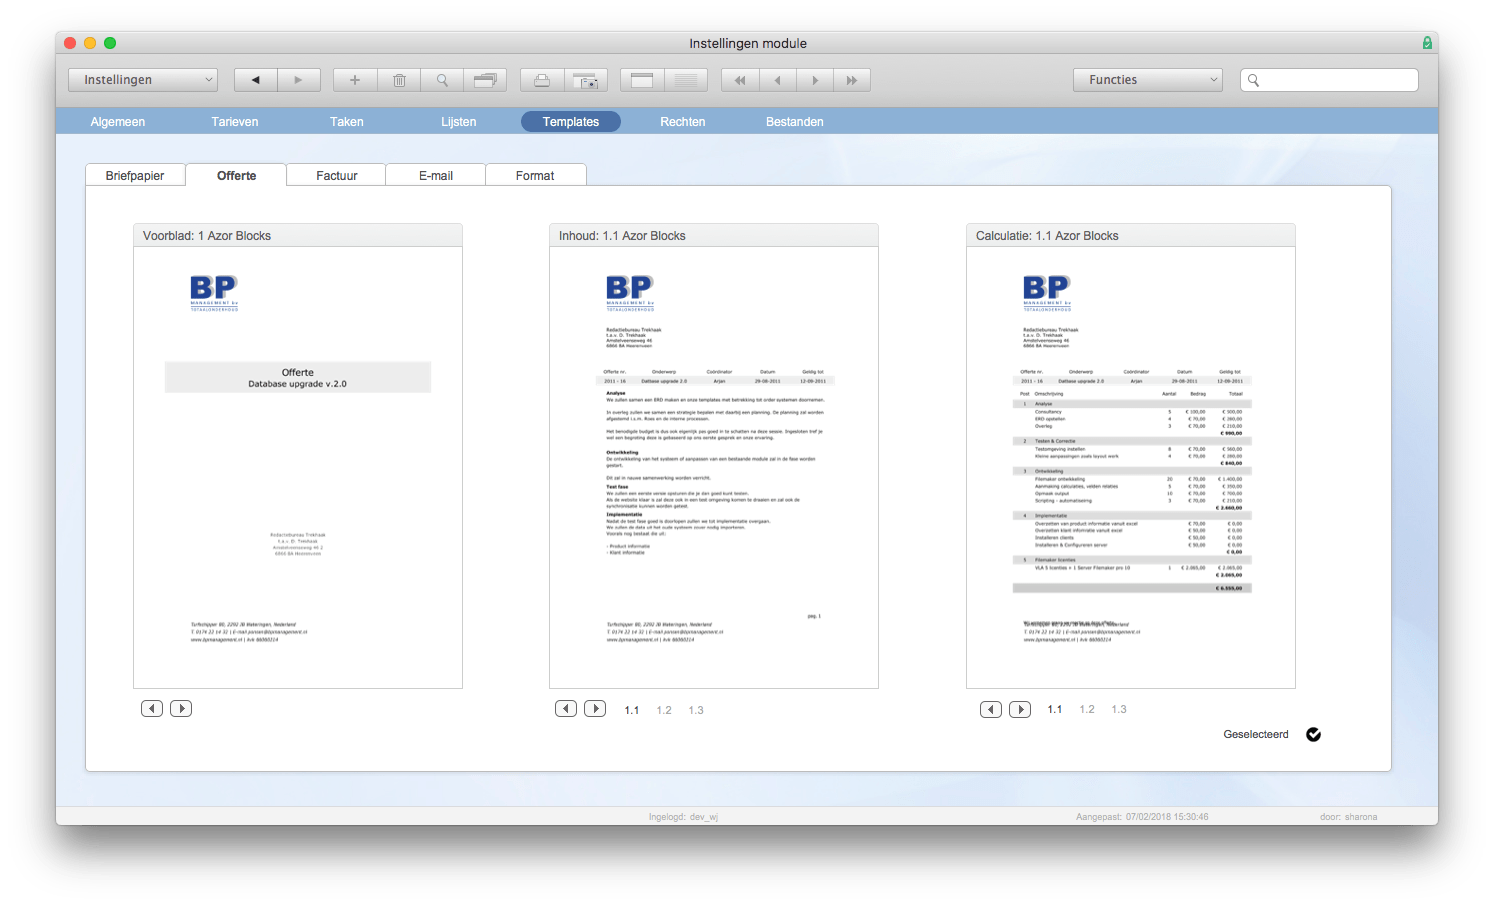1494x905 pixels.
Task: Click the Inhoud template preview
Action: [x=714, y=468]
